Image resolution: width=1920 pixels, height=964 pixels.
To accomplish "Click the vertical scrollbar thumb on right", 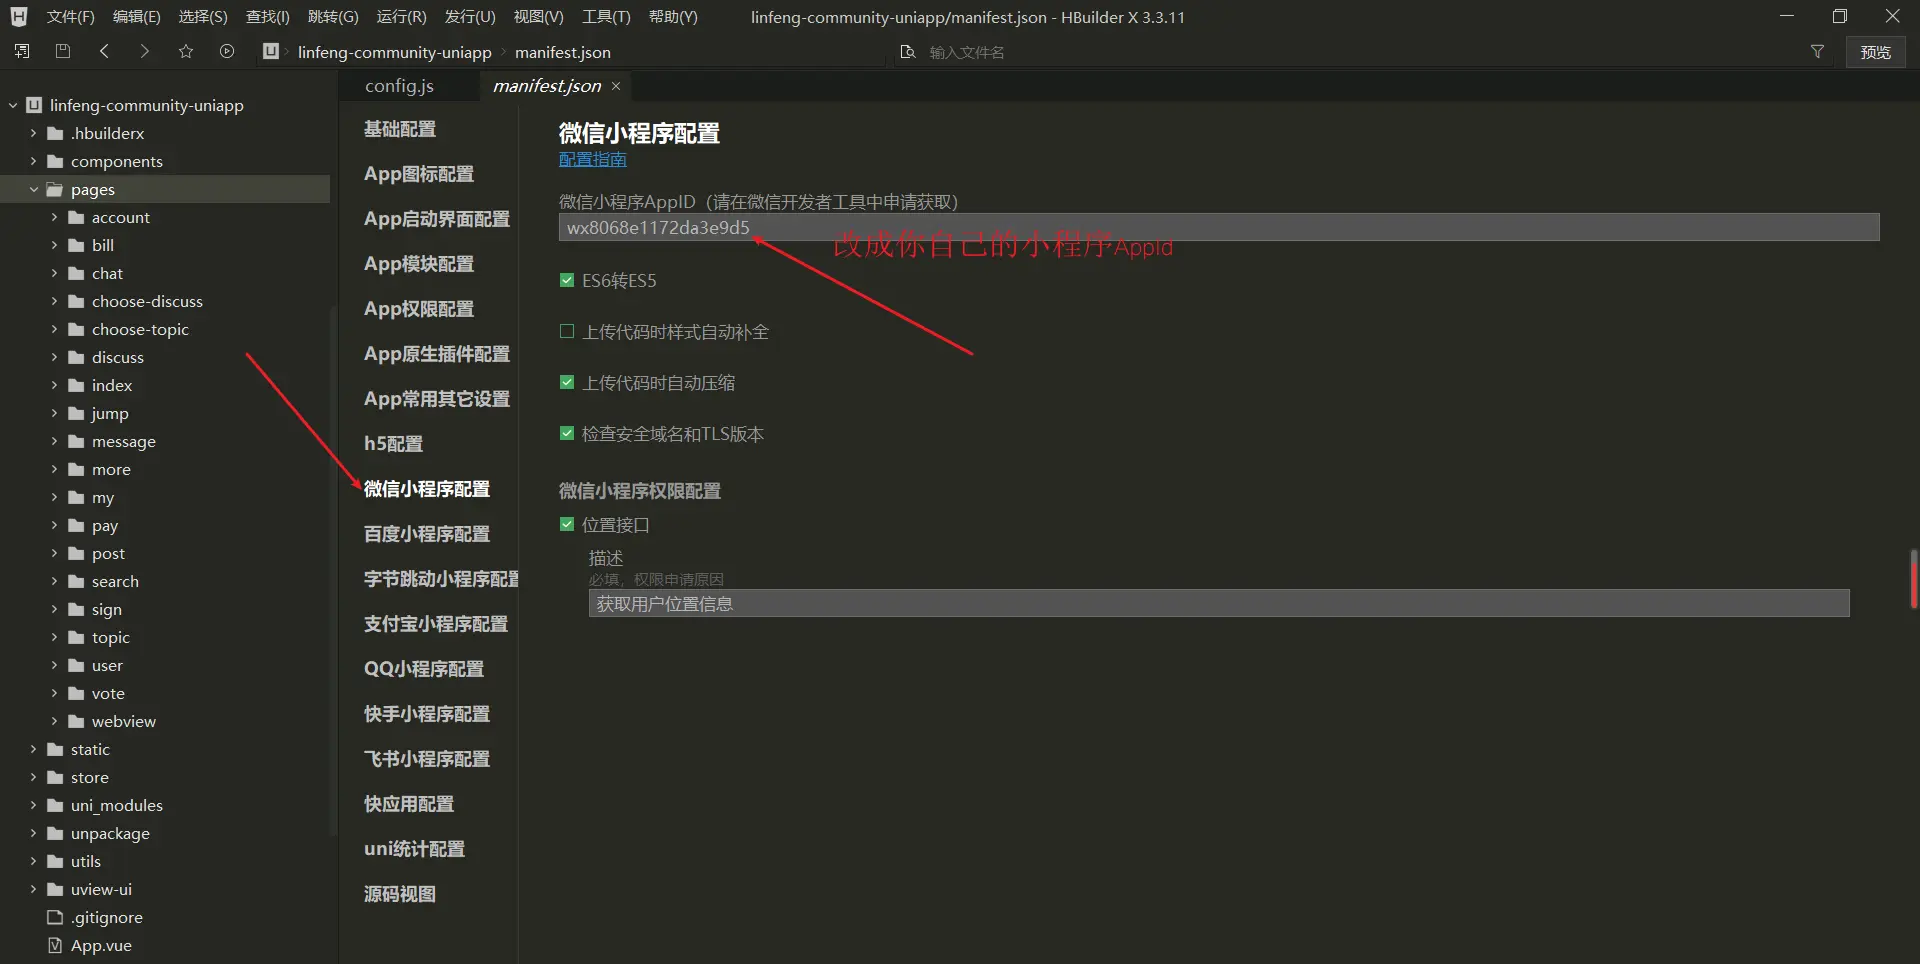I will (x=1914, y=579).
